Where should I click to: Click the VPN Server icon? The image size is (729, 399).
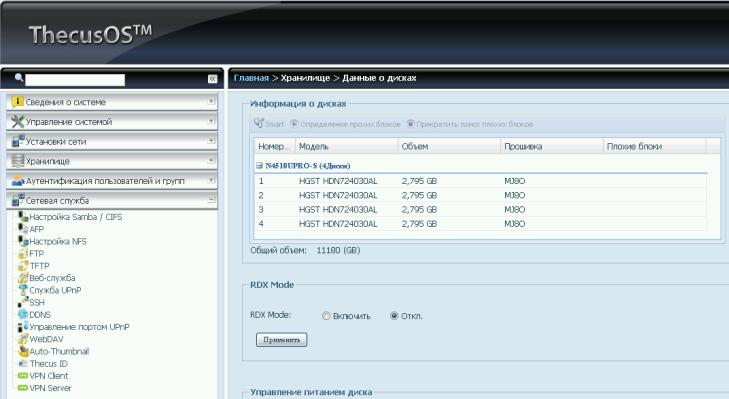(x=23, y=388)
